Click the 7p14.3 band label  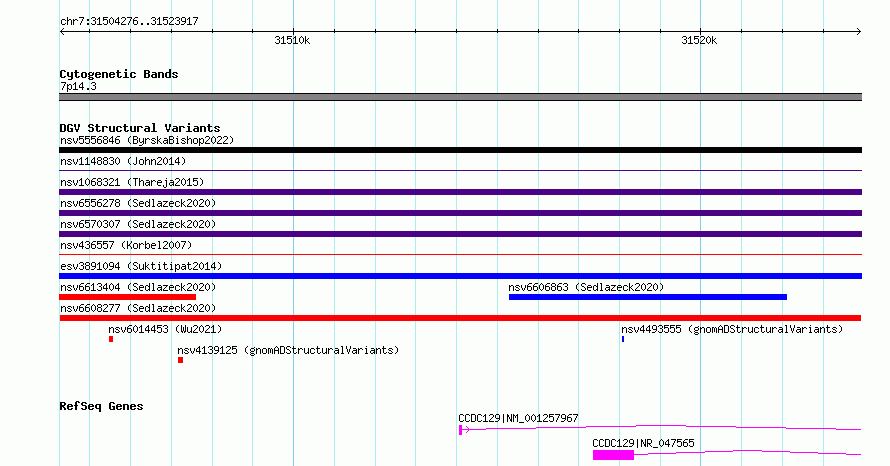tap(78, 86)
